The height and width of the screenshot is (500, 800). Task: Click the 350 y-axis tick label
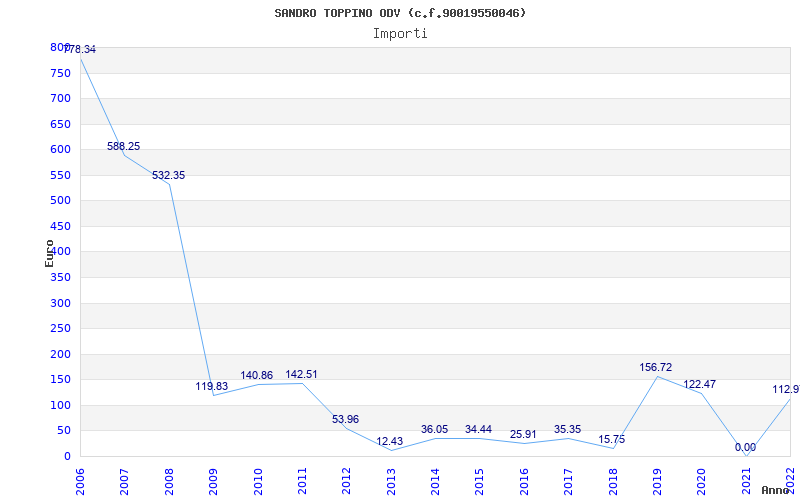pos(60,278)
